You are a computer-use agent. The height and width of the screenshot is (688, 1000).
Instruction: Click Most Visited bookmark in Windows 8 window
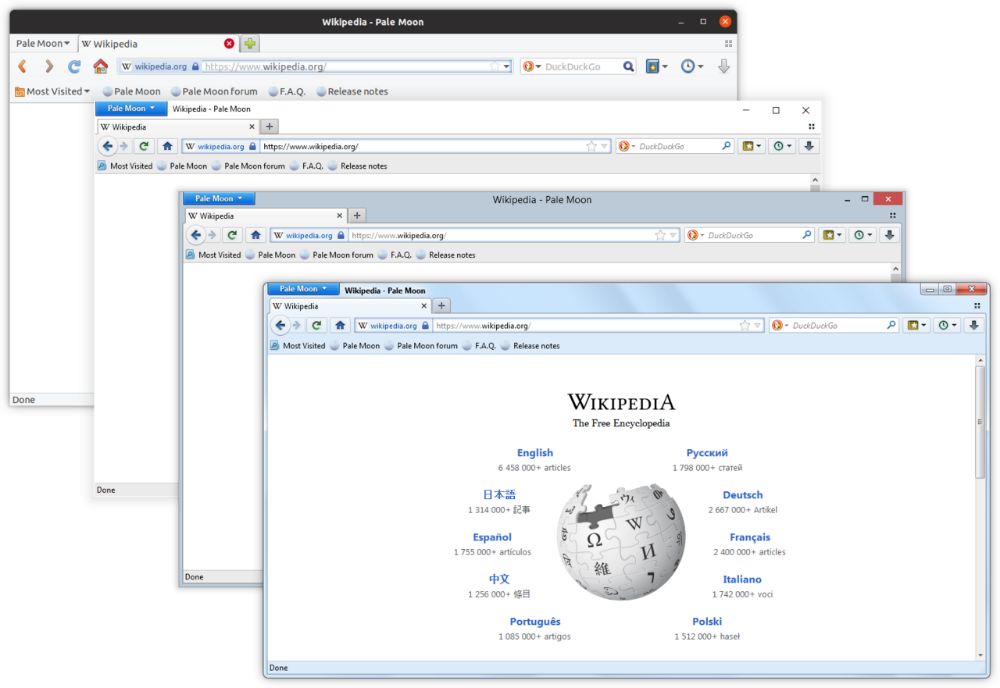point(214,255)
